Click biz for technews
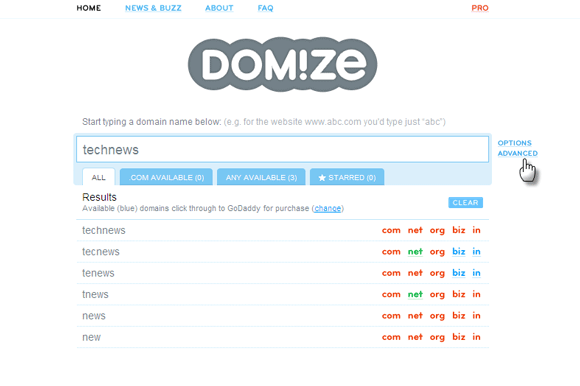 pyautogui.click(x=459, y=230)
